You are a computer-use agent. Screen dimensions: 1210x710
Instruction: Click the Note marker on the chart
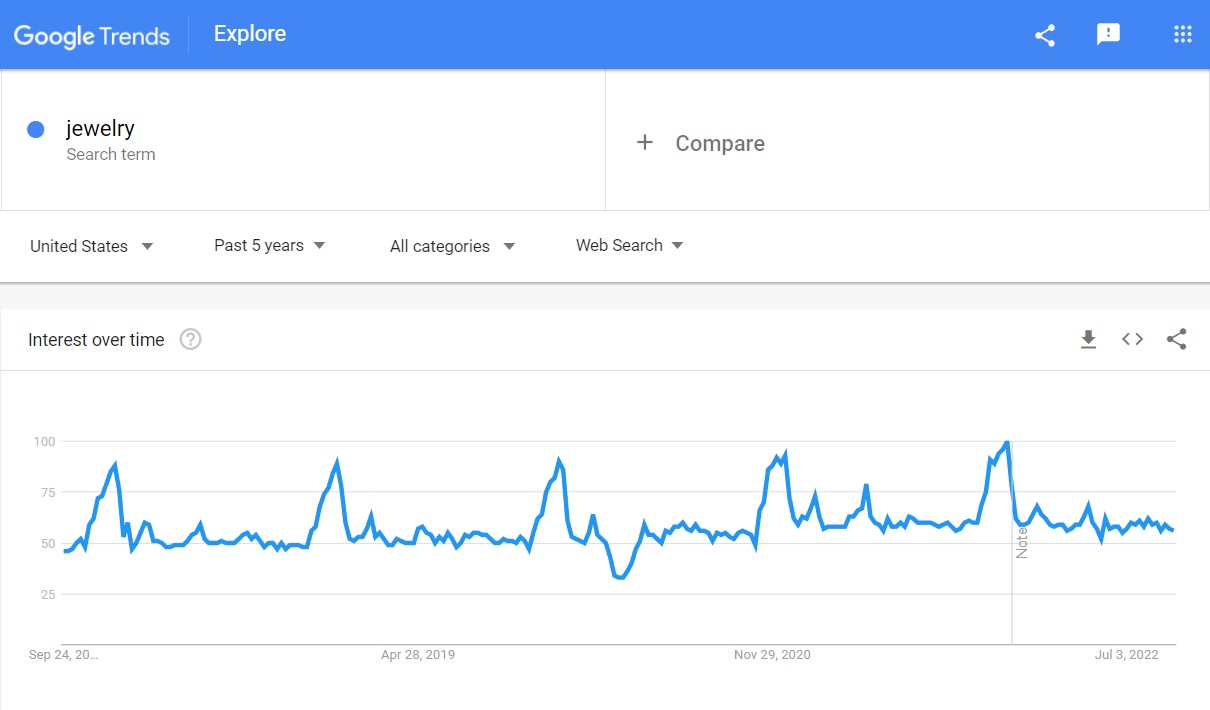1021,541
